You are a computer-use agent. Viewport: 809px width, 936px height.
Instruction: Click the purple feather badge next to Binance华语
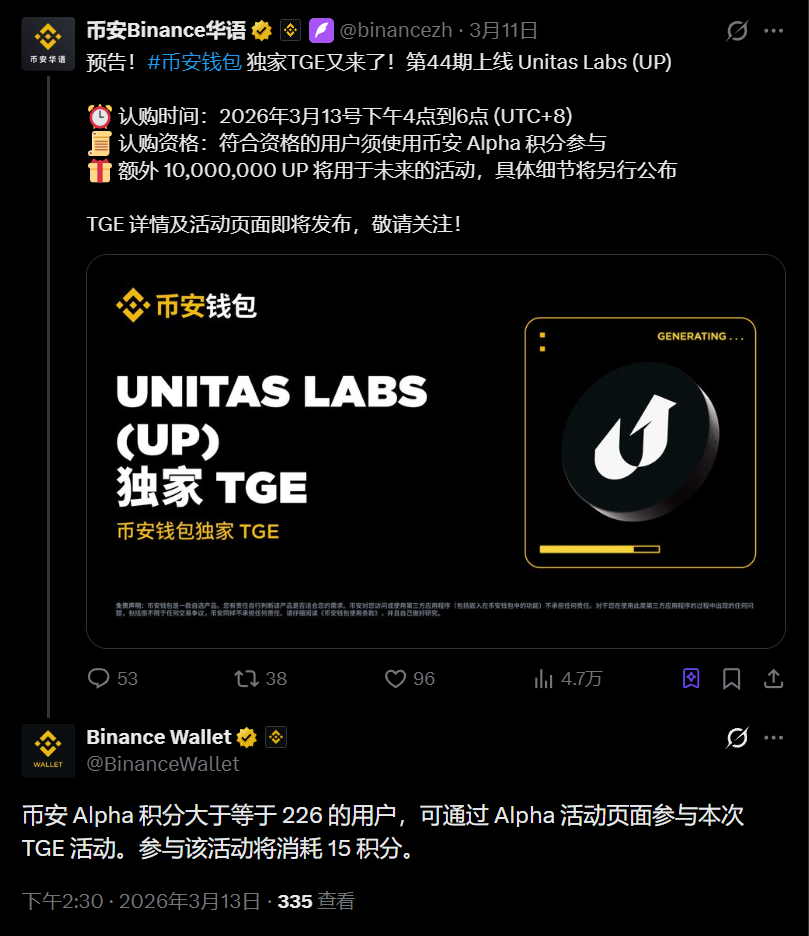321,30
